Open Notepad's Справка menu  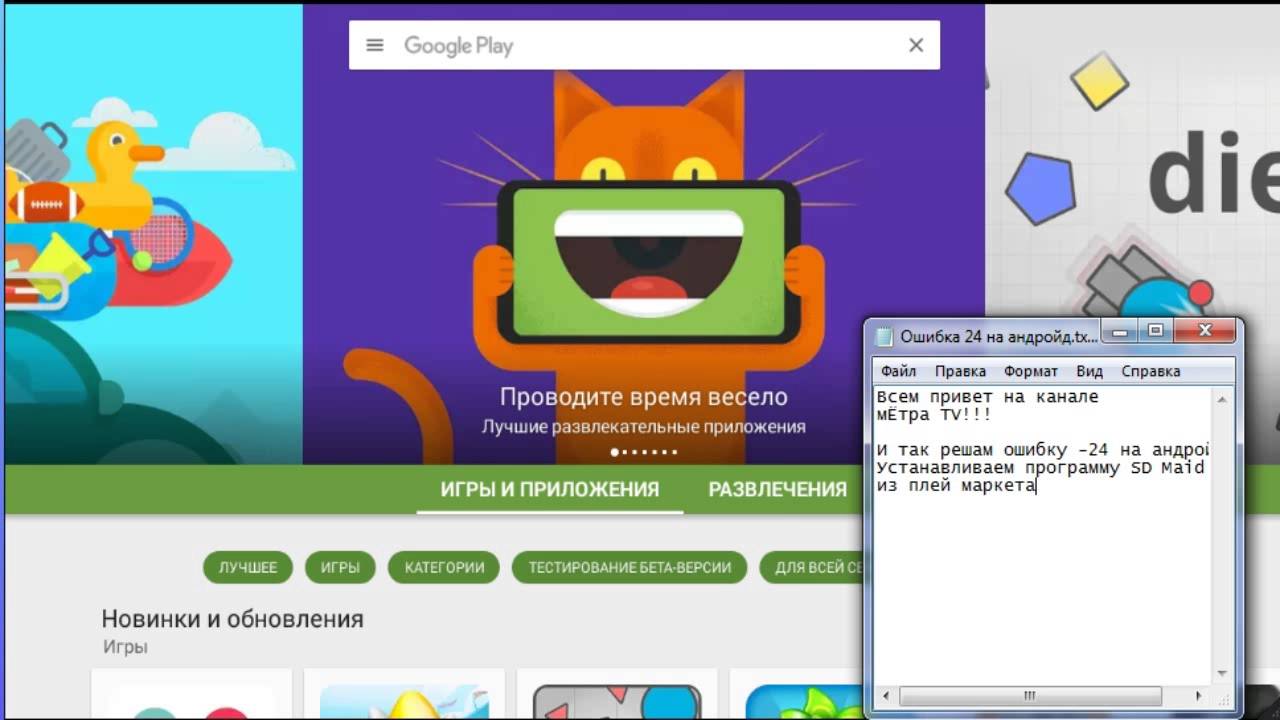pos(1150,371)
